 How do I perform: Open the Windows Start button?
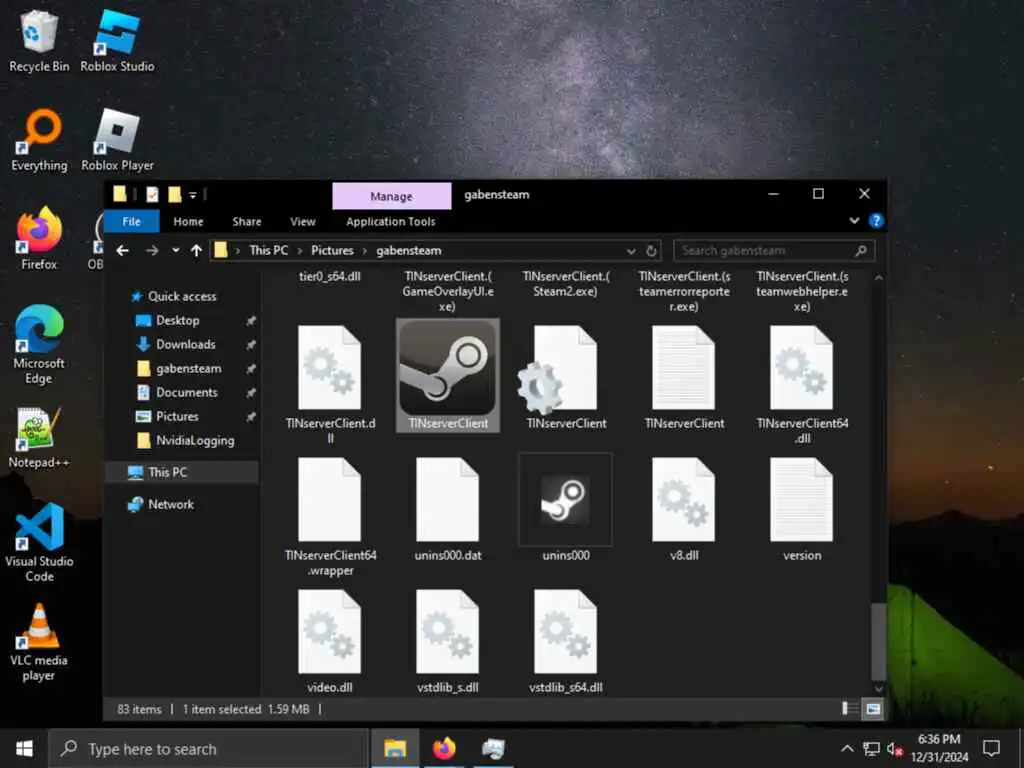(24, 748)
